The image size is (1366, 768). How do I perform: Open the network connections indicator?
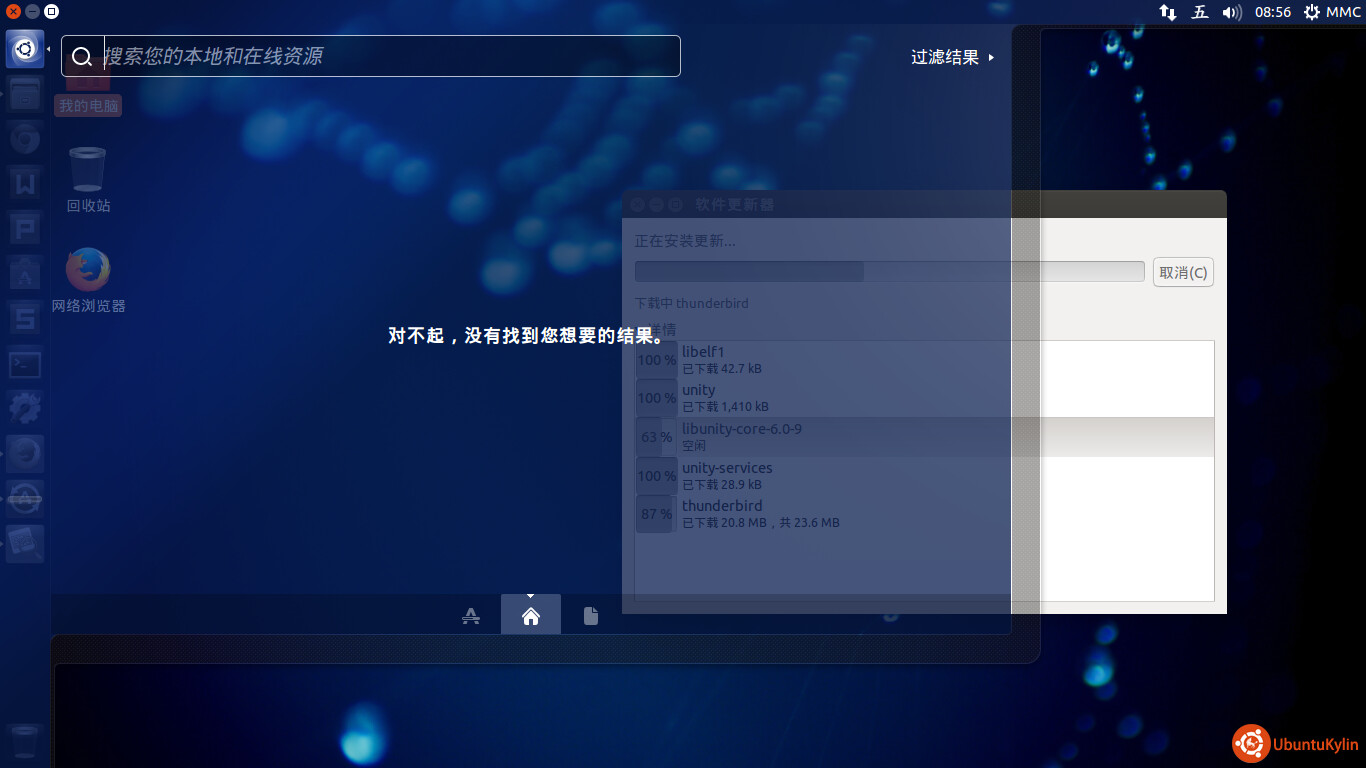point(1167,12)
